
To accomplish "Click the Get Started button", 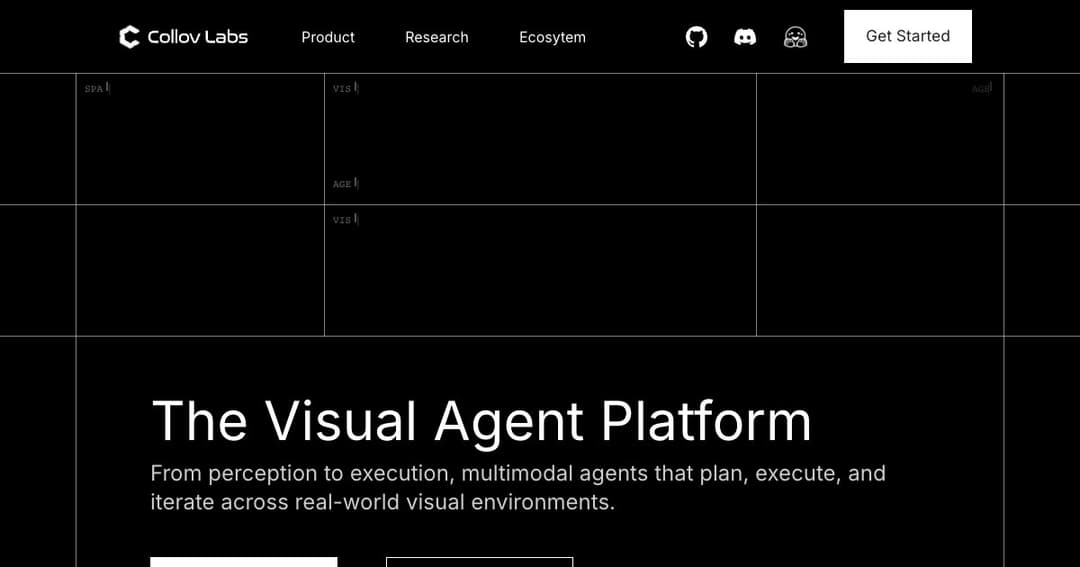I will 908,37.
